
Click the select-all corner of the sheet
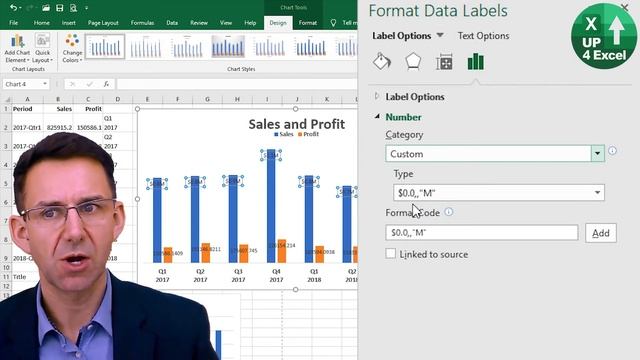click(x=6, y=99)
